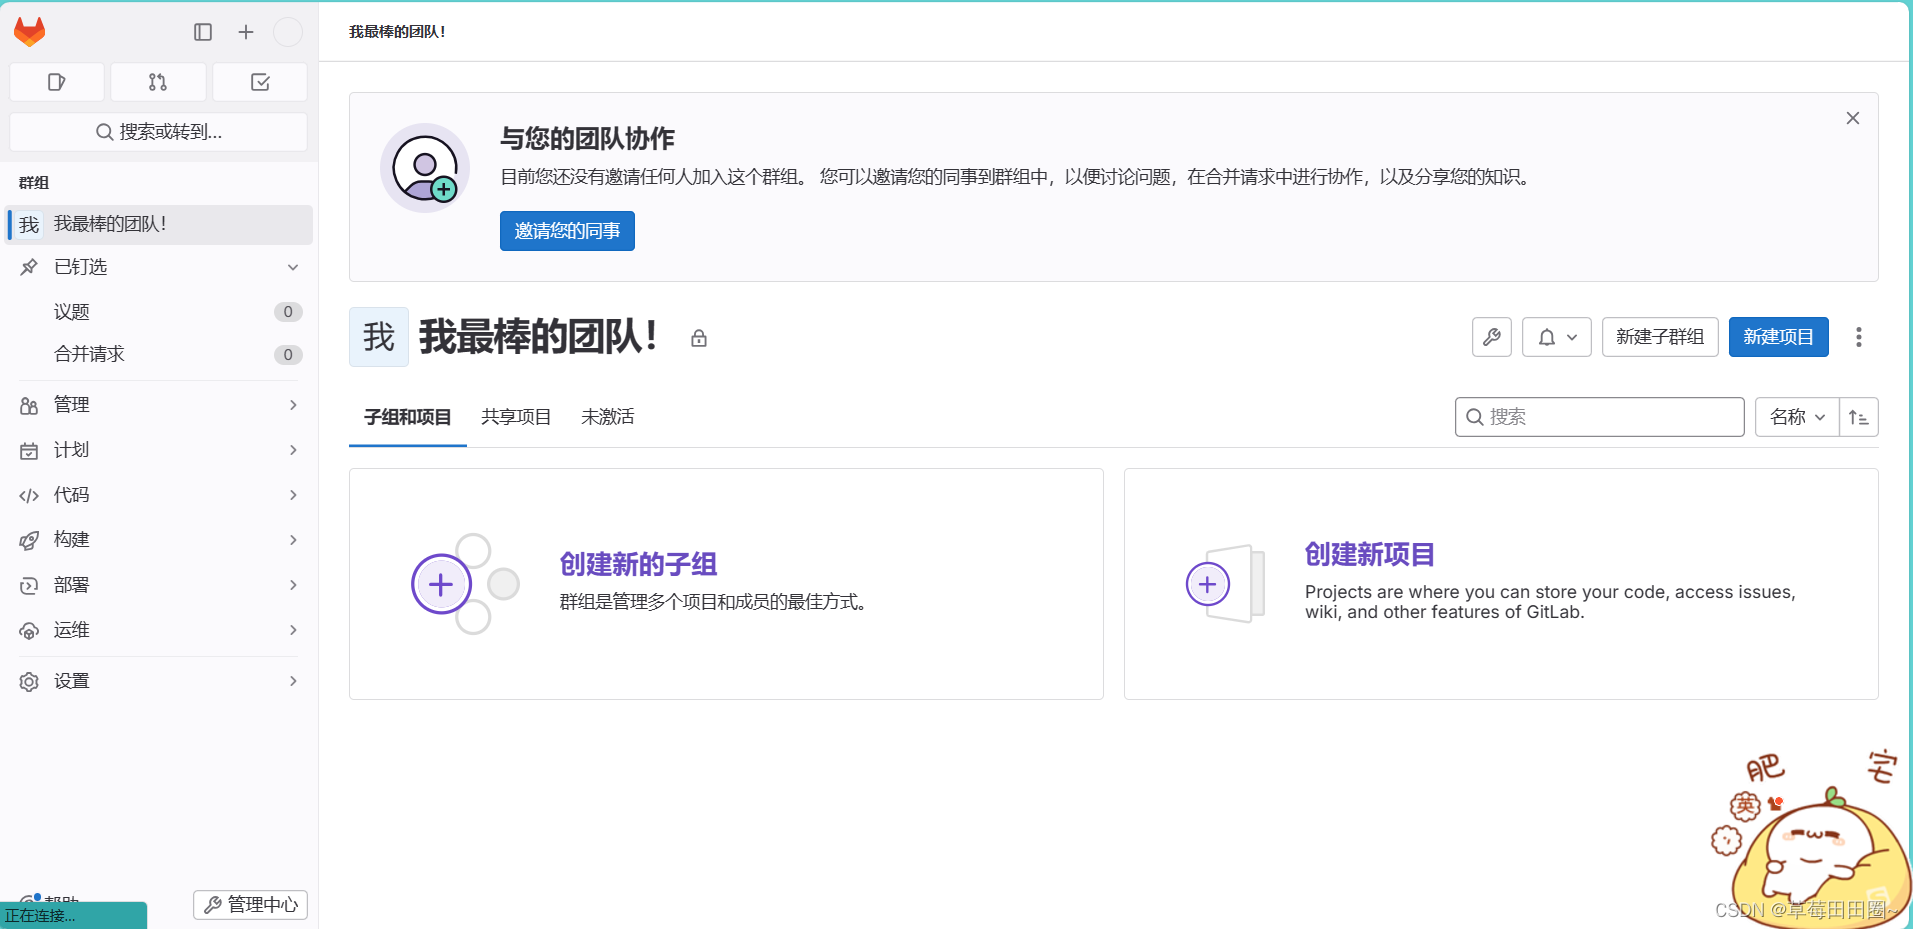
Task: Click the 创建新项目 link
Action: pos(1370,554)
